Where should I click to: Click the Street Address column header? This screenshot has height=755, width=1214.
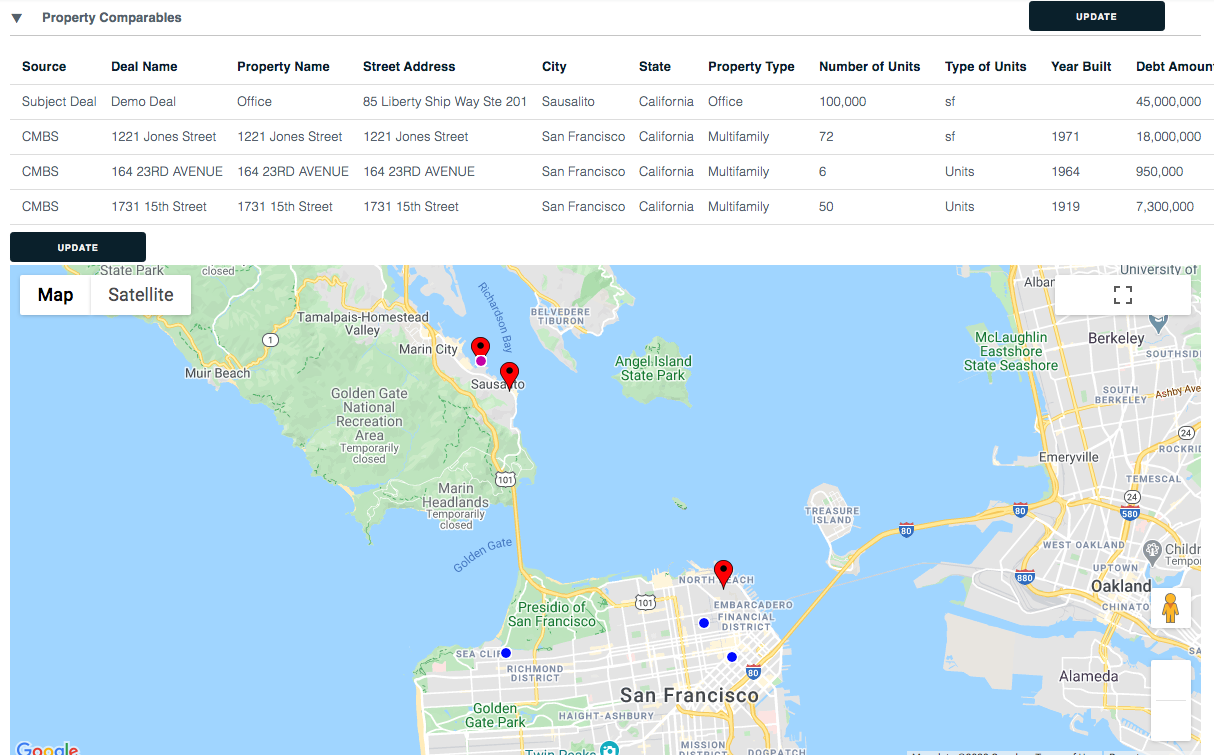409,67
